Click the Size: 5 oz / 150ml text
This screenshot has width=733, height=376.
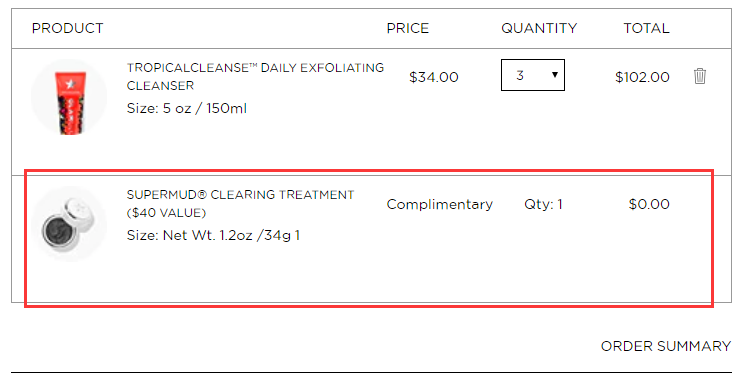click(187, 108)
